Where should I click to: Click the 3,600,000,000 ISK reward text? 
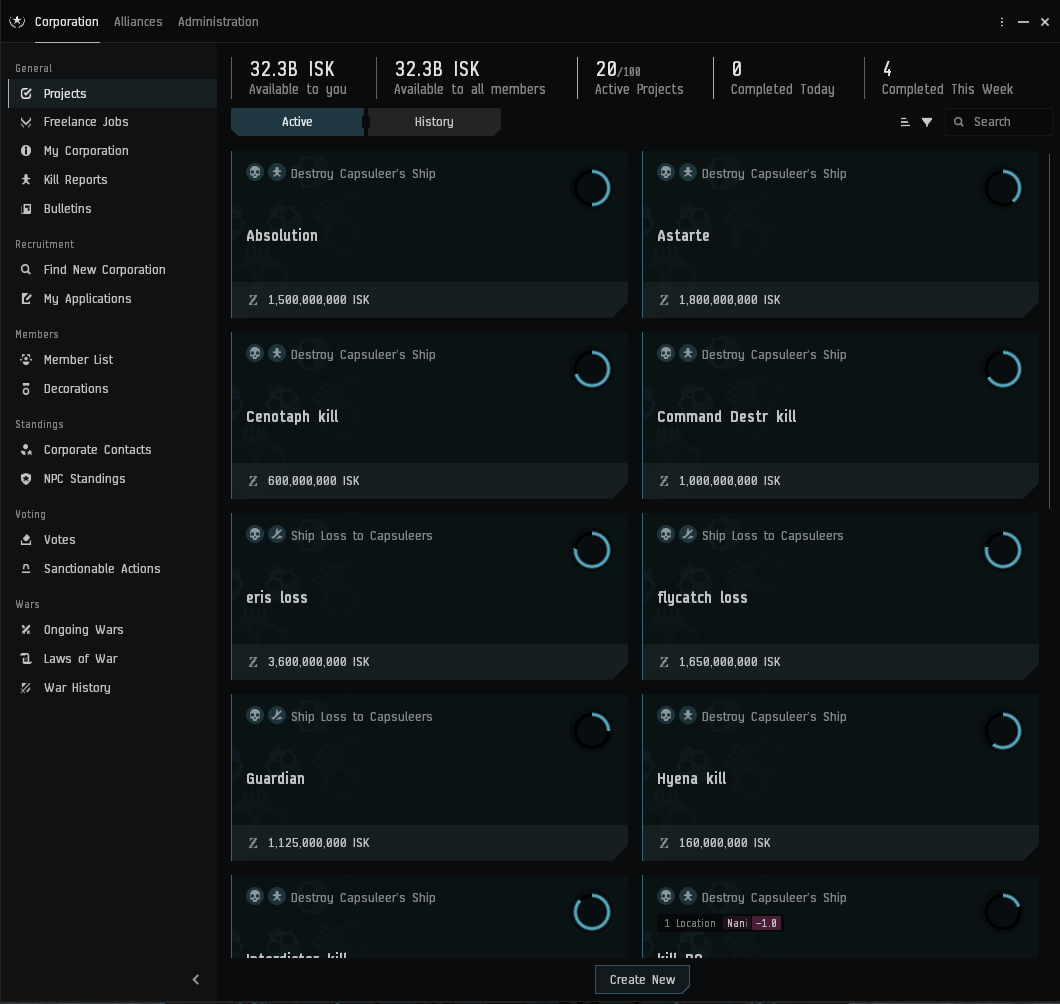318,662
